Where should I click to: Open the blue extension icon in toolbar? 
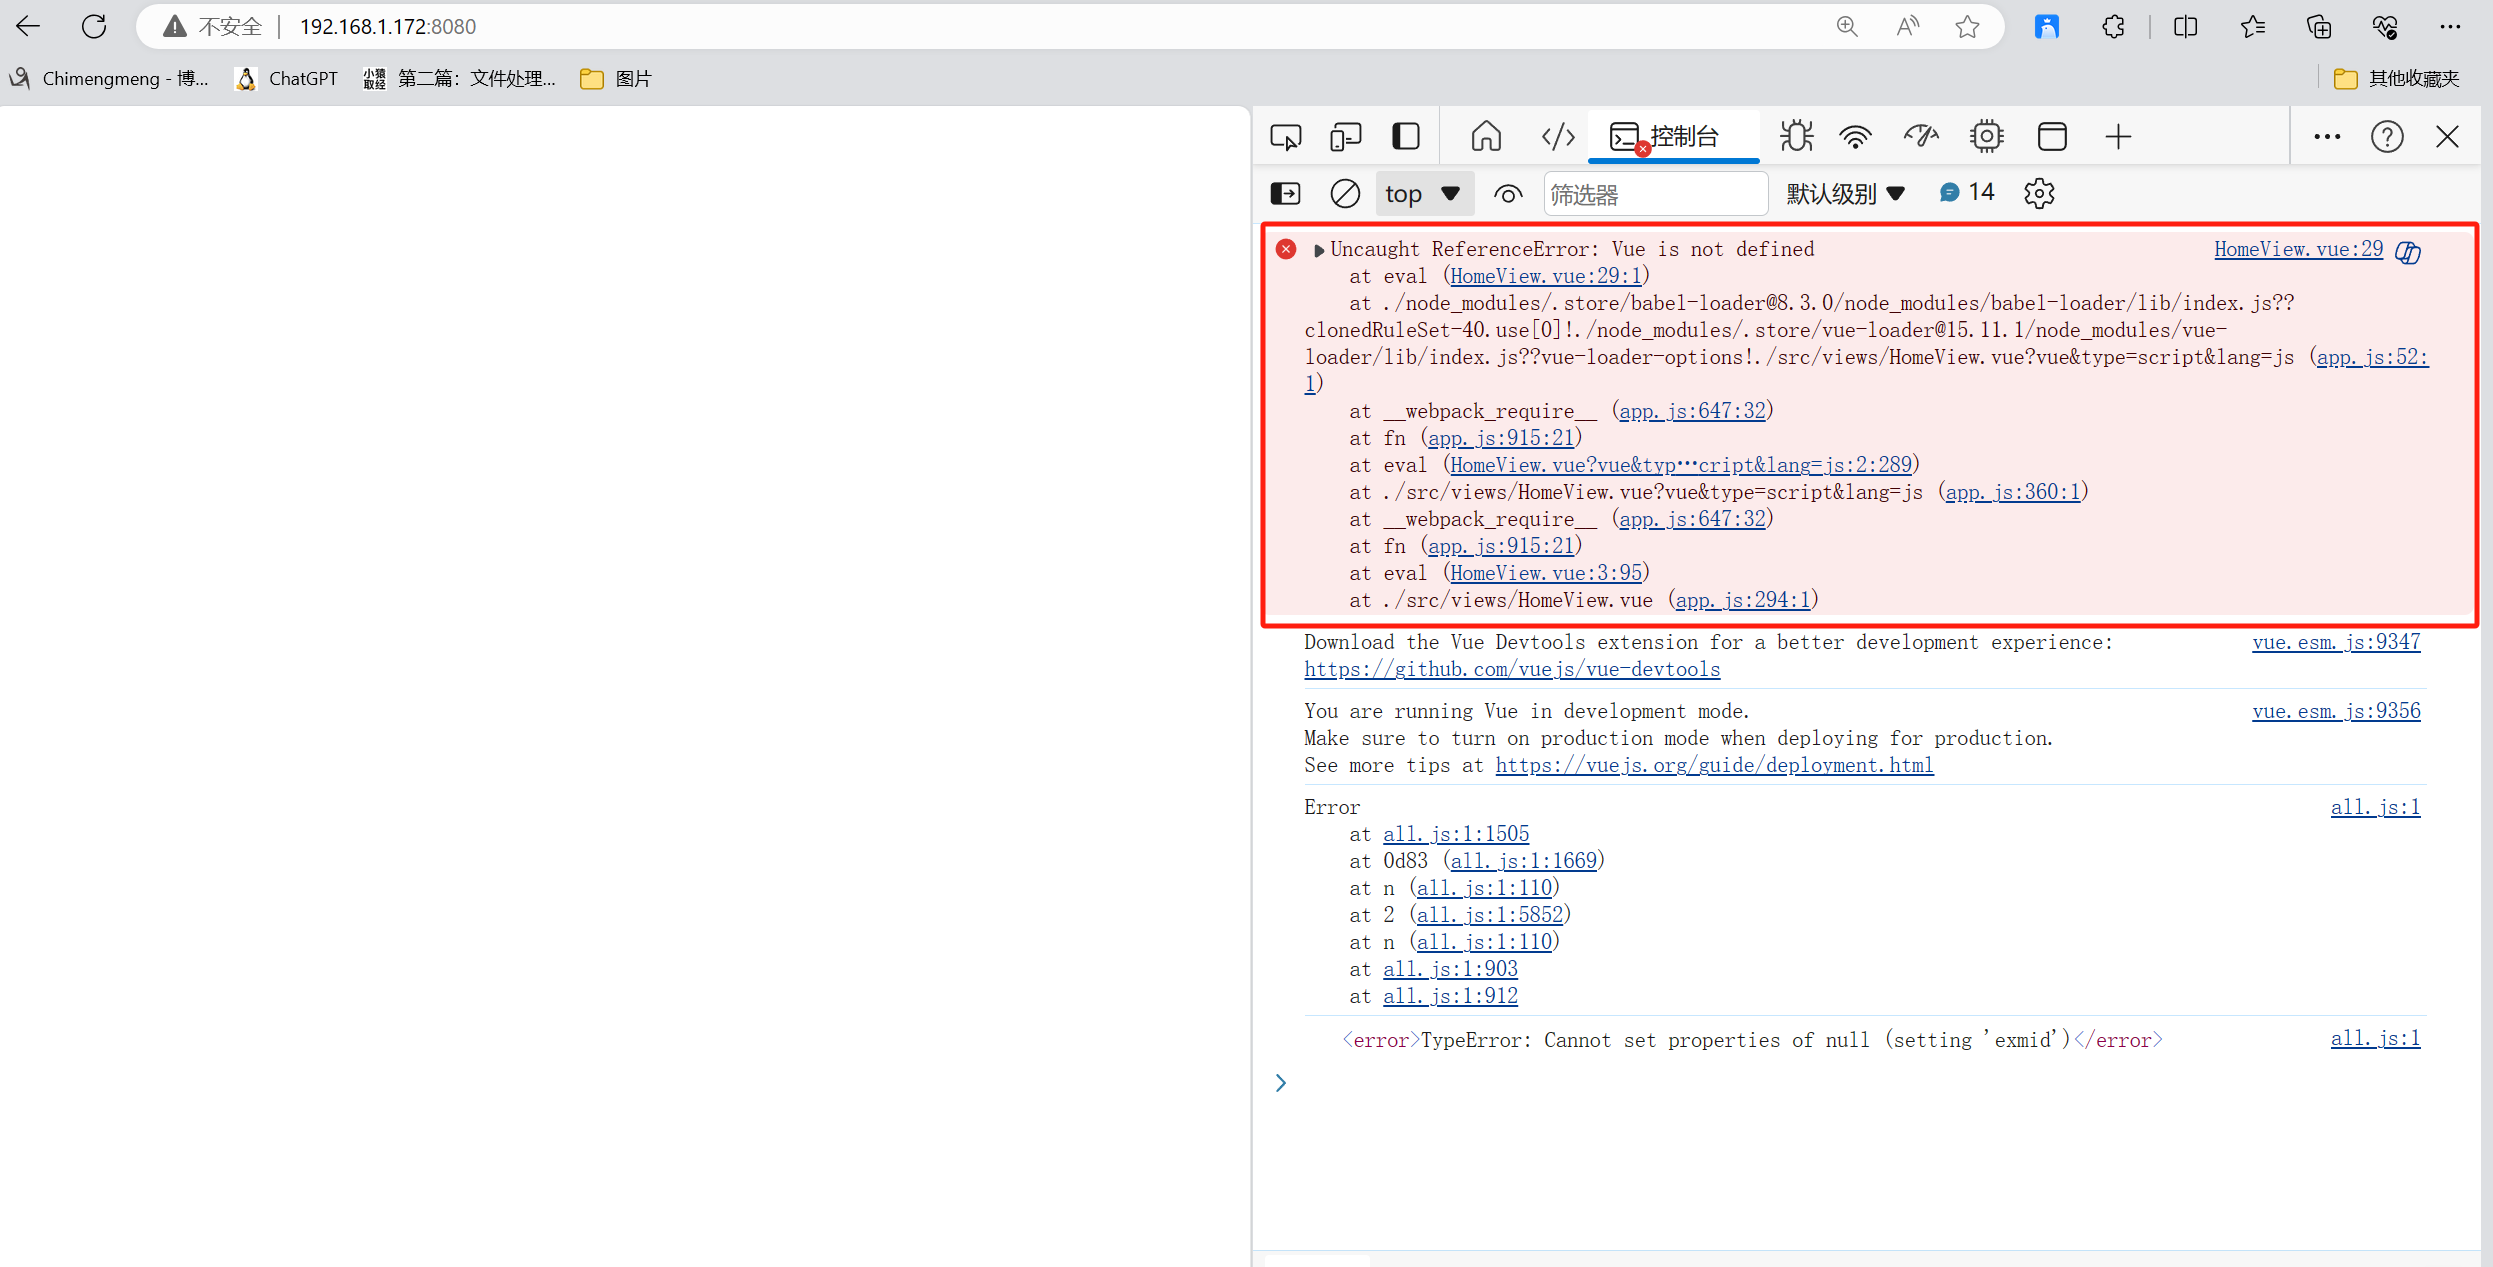(2047, 27)
